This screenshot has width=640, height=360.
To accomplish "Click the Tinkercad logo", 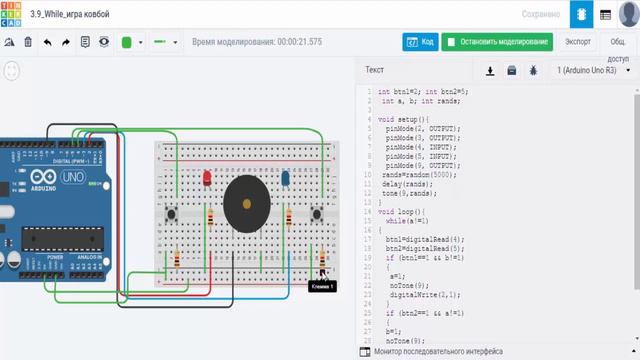I will click(x=11, y=14).
